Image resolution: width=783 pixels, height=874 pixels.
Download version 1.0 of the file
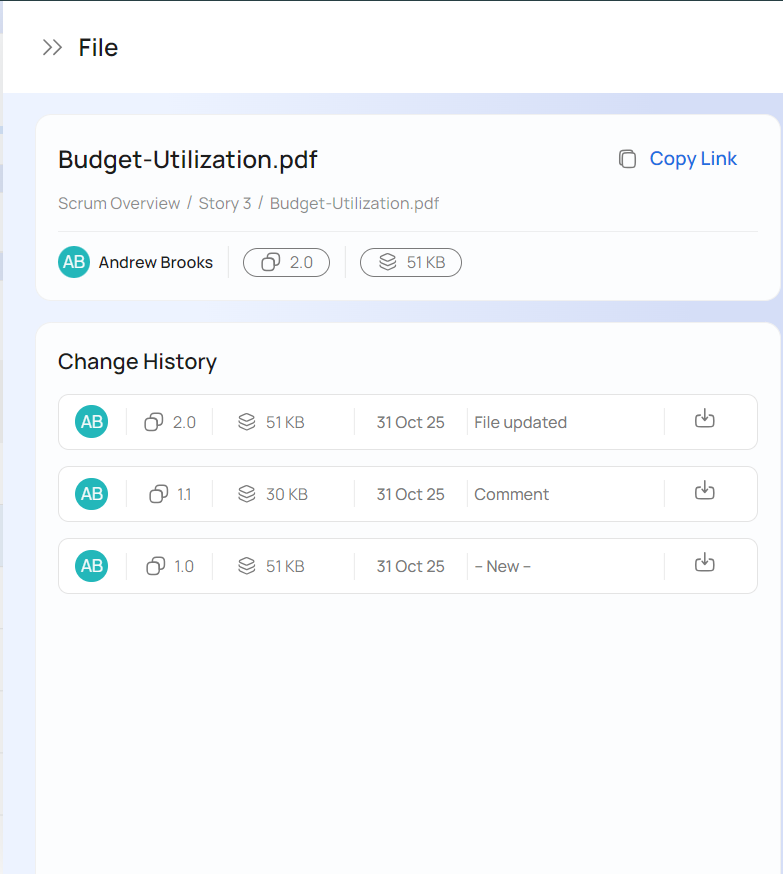click(705, 563)
